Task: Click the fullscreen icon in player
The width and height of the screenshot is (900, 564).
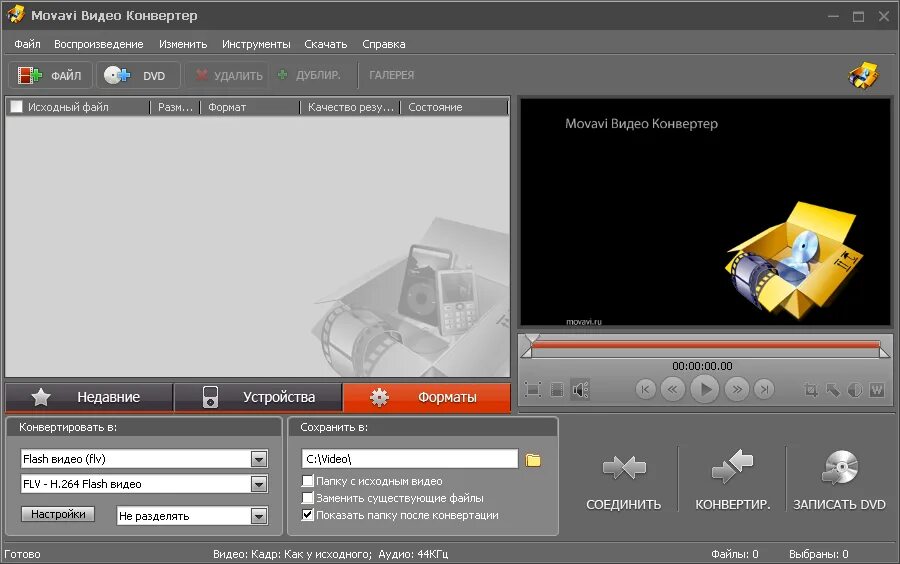Action: pyautogui.click(x=533, y=390)
